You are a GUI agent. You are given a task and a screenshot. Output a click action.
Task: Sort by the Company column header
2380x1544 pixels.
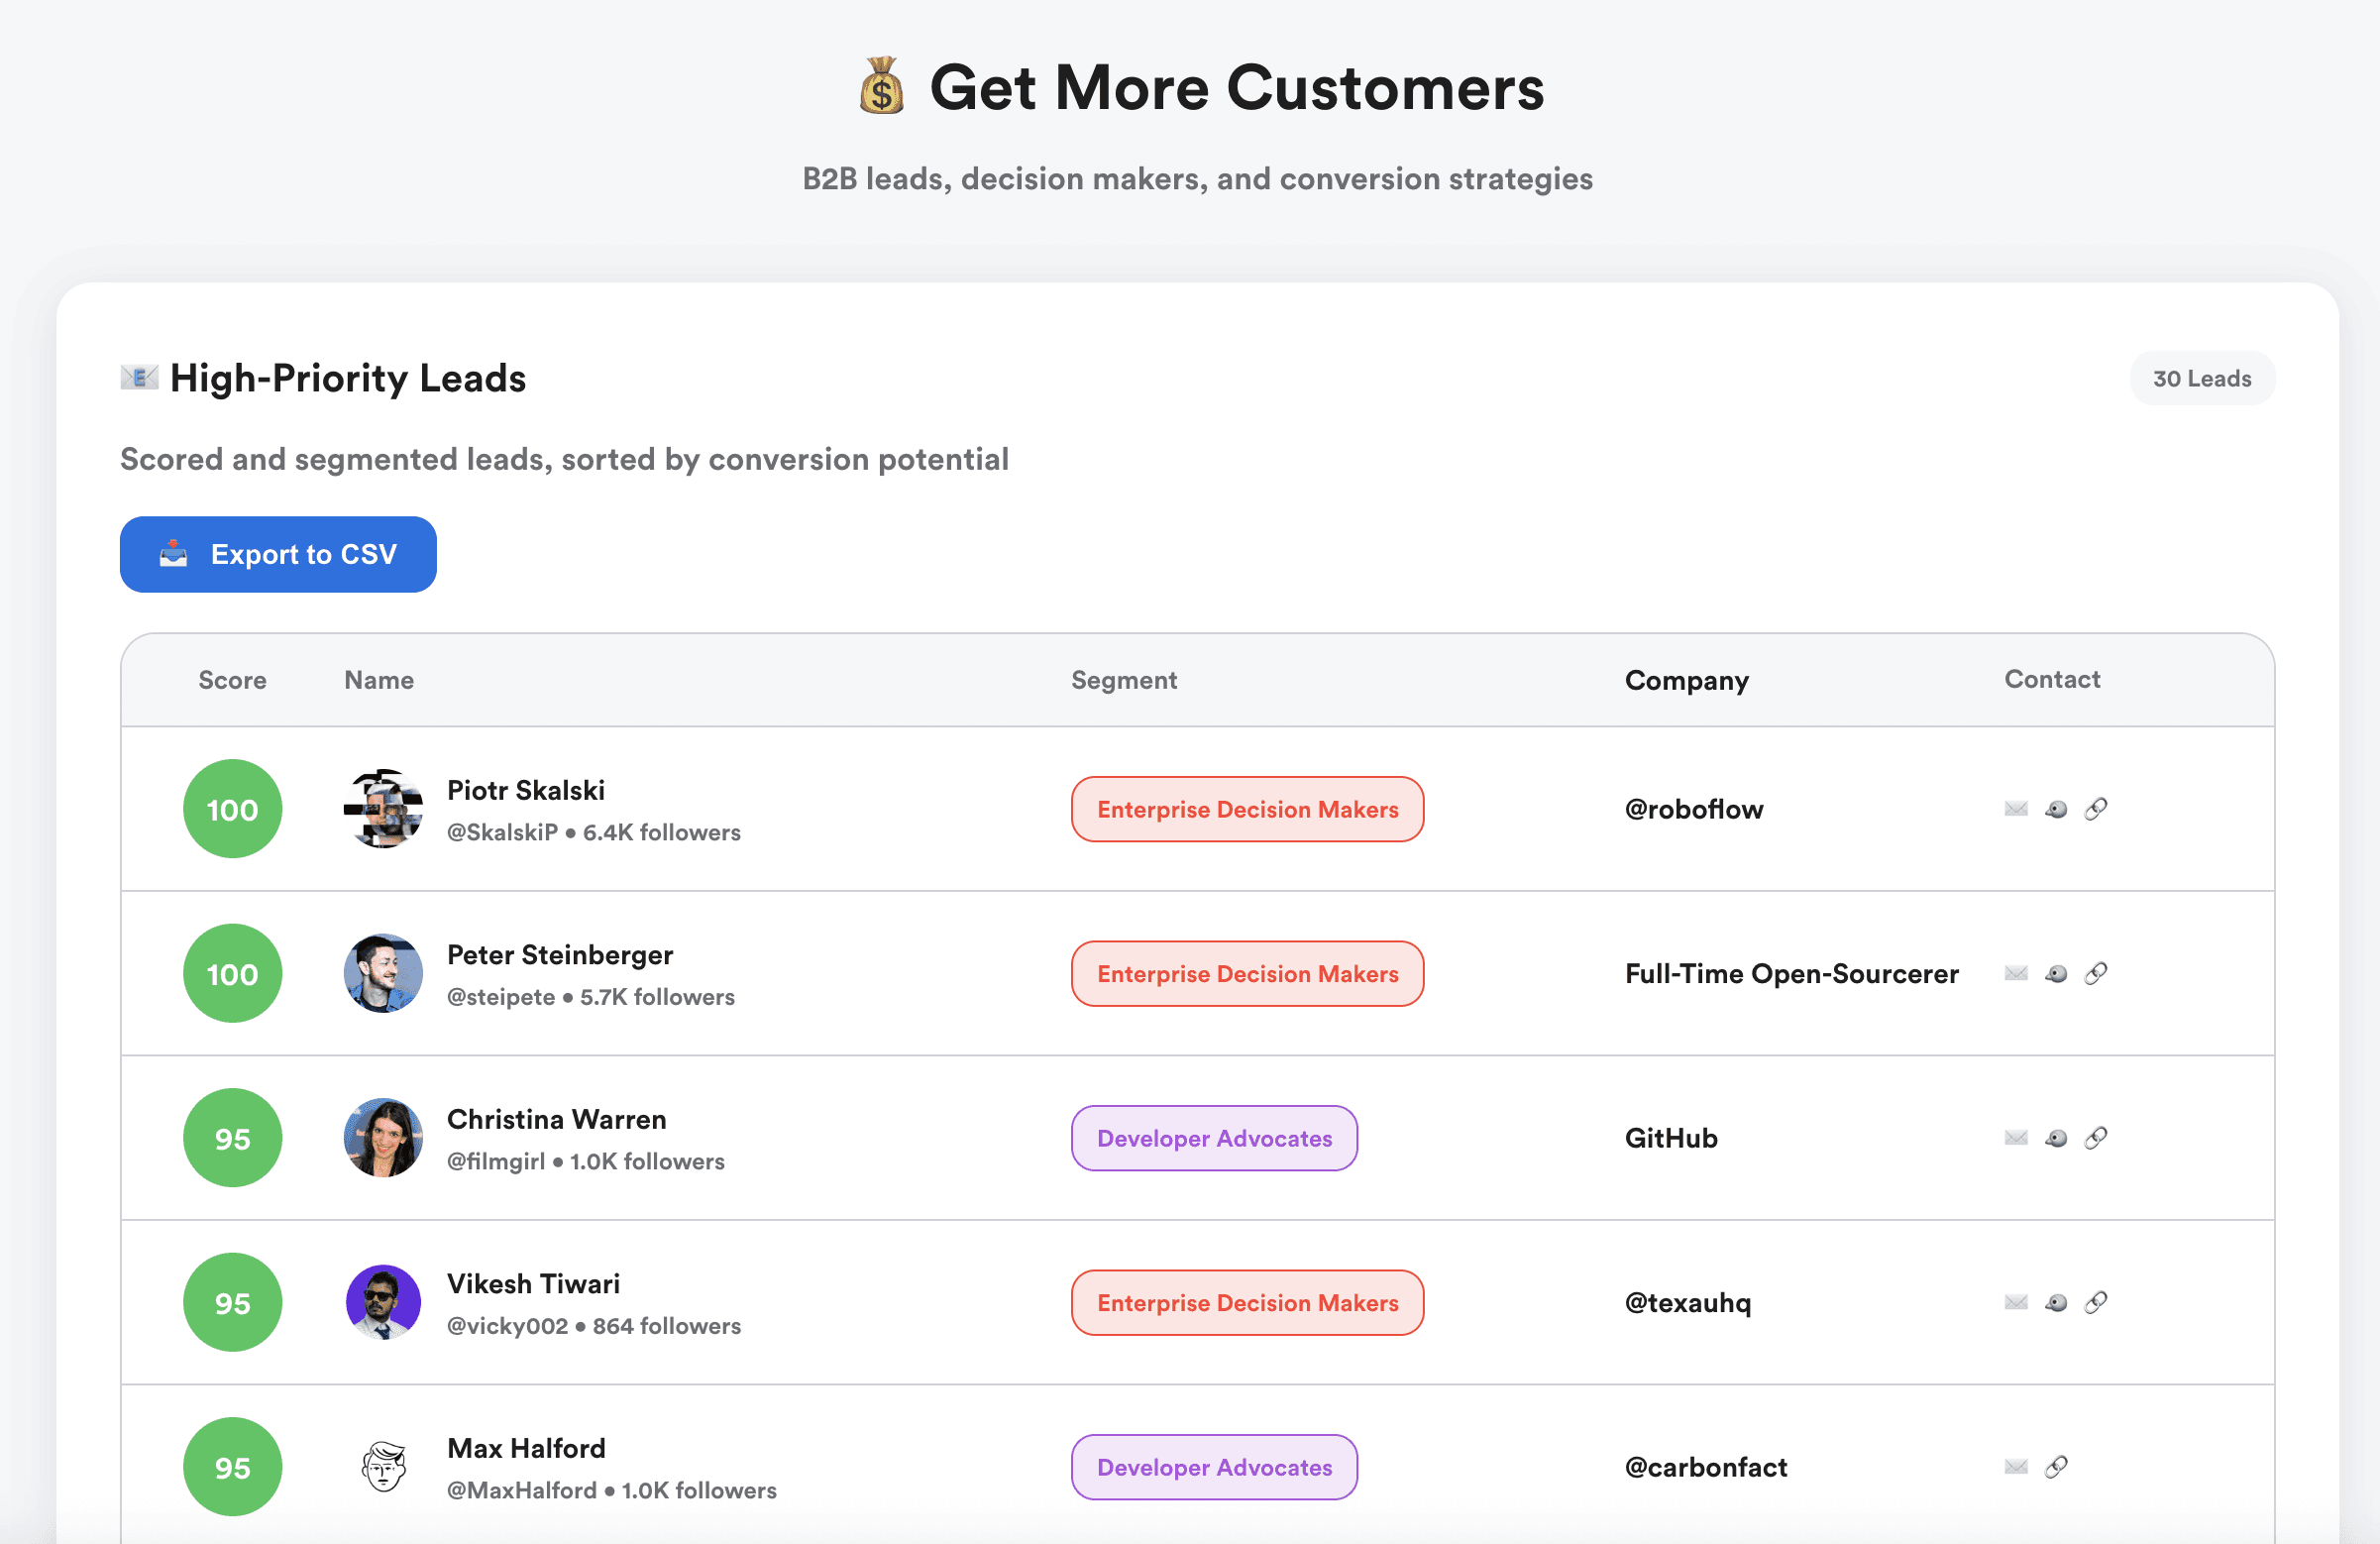coord(1686,680)
